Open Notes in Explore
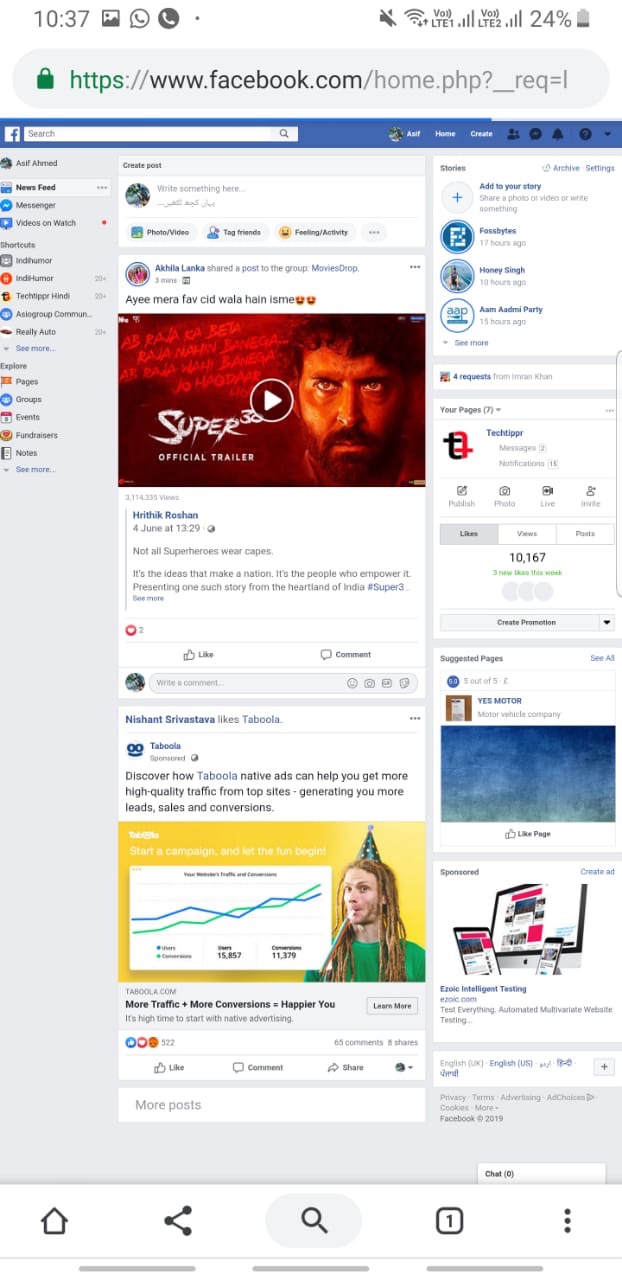This screenshot has height=1280, width=622. point(26,453)
